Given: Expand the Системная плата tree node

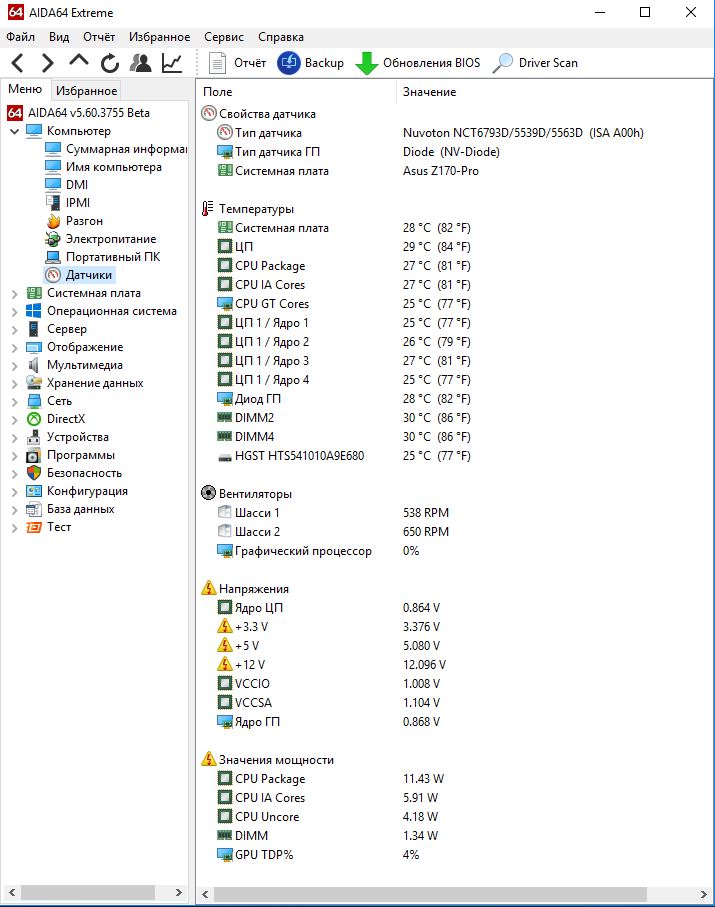Looking at the screenshot, I should 15,294.
